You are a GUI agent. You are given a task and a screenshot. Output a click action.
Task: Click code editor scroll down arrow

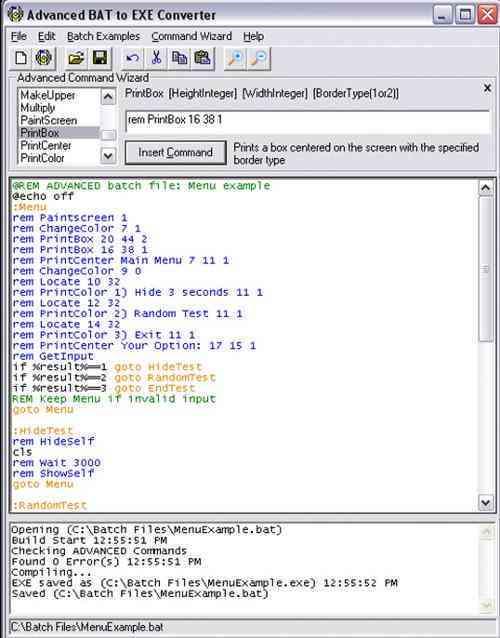pos(485,503)
